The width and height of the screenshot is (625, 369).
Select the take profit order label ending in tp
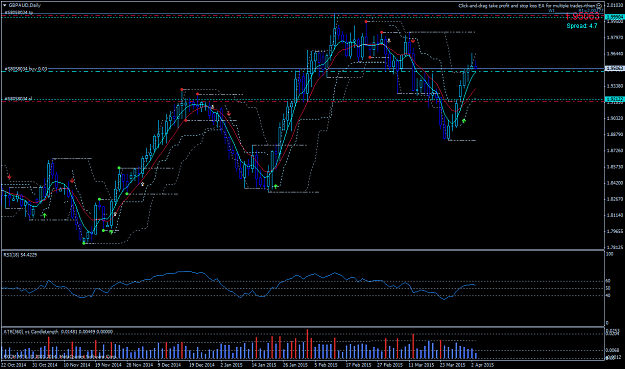18,13
